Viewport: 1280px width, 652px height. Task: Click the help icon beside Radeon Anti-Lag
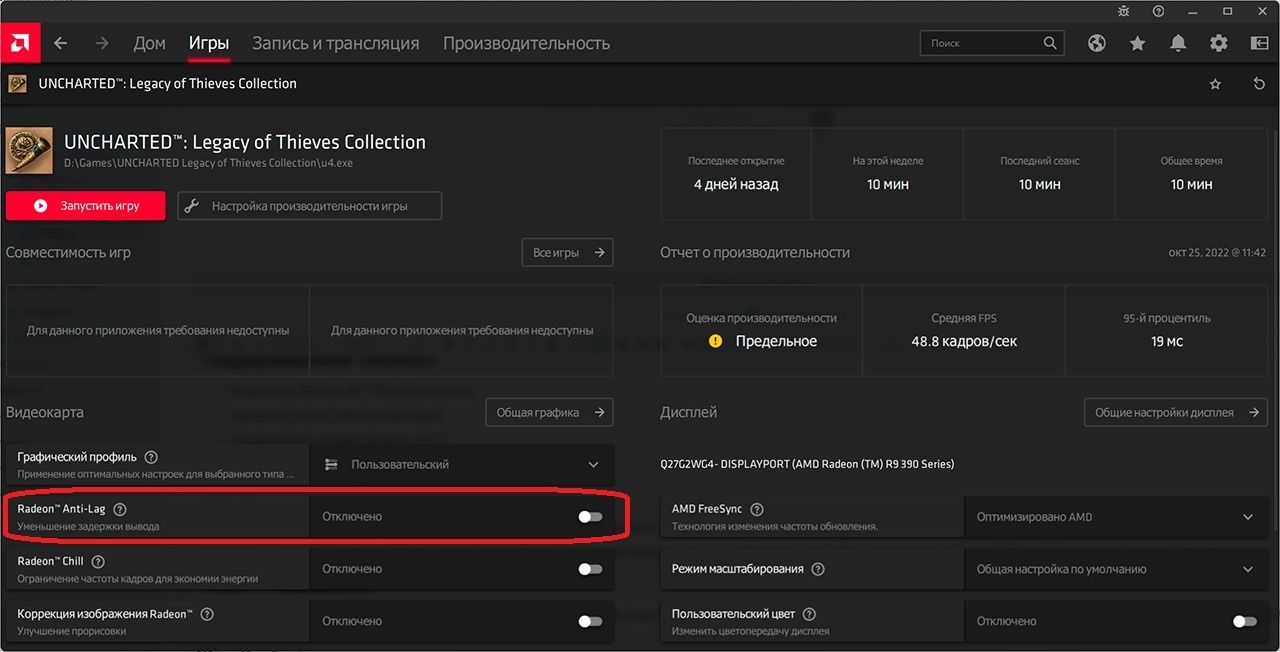[x=120, y=509]
